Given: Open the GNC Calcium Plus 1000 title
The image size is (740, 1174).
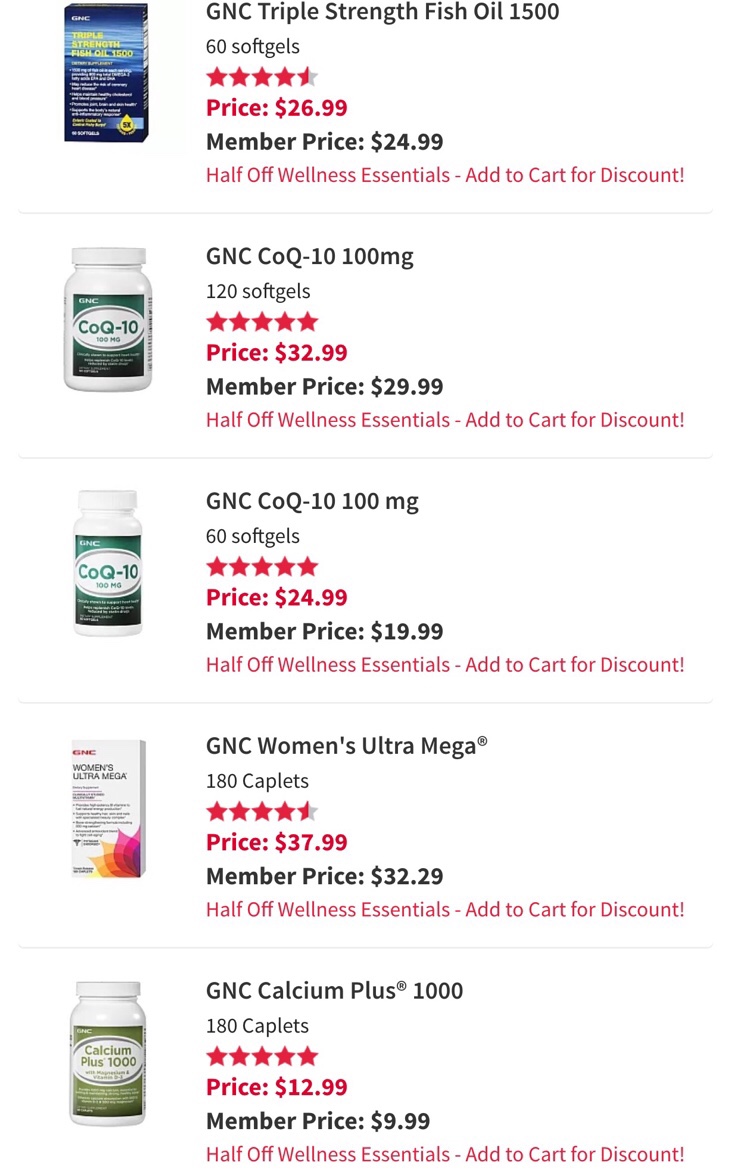Looking at the screenshot, I should 335,991.
